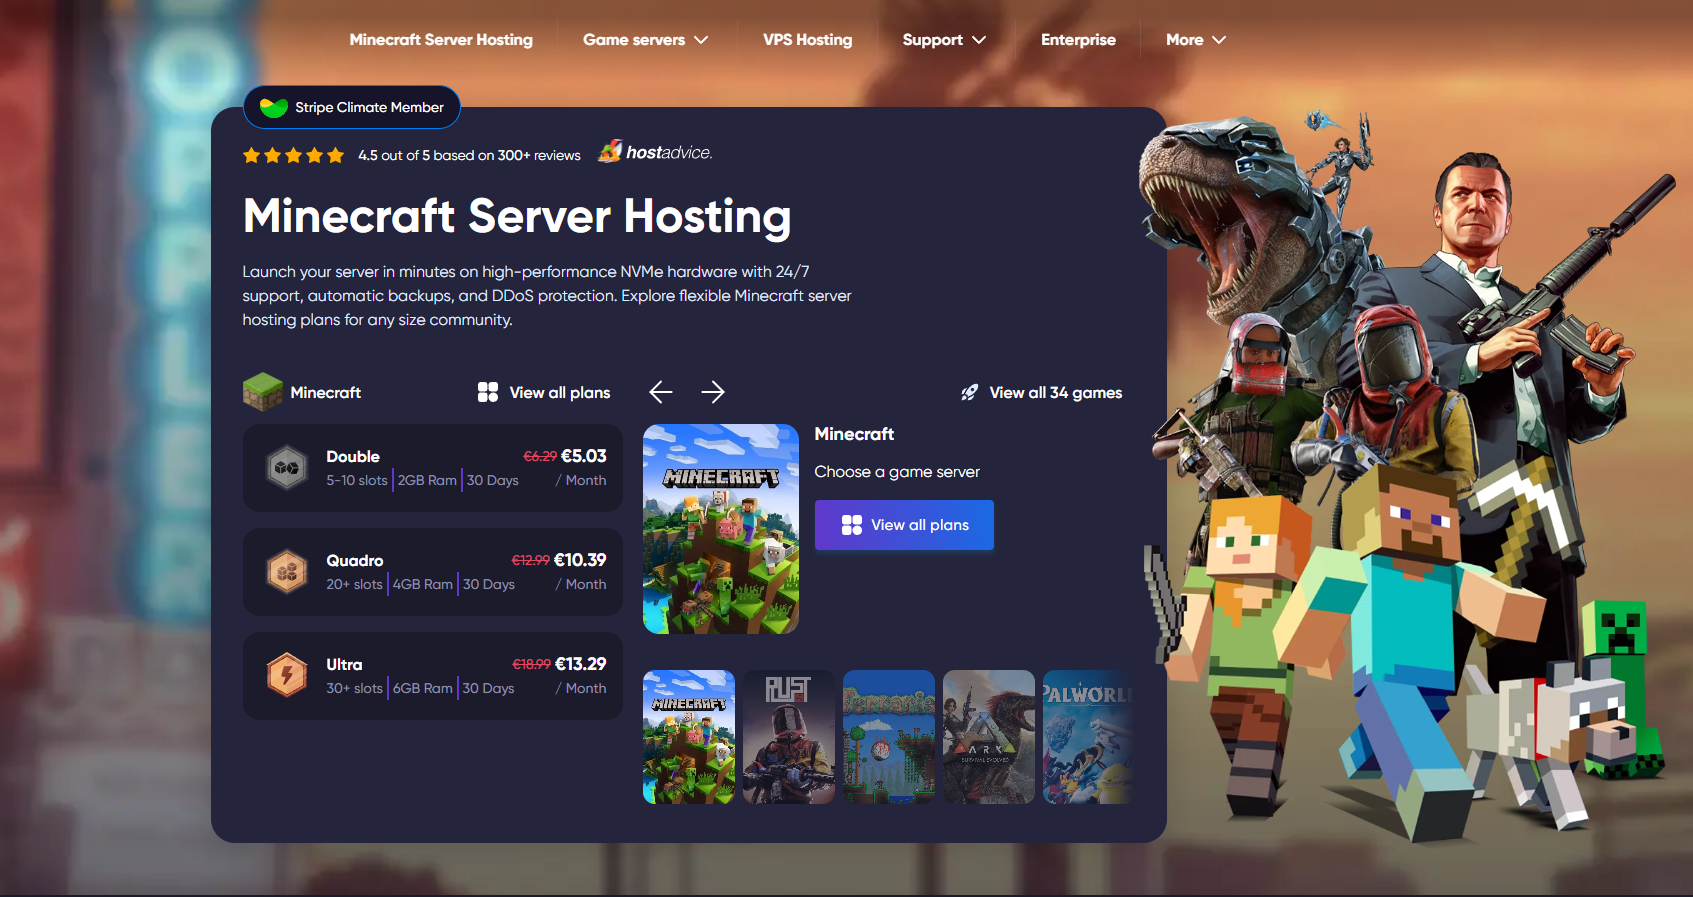
Task: Open the Enterprise nav link
Action: [1078, 40]
